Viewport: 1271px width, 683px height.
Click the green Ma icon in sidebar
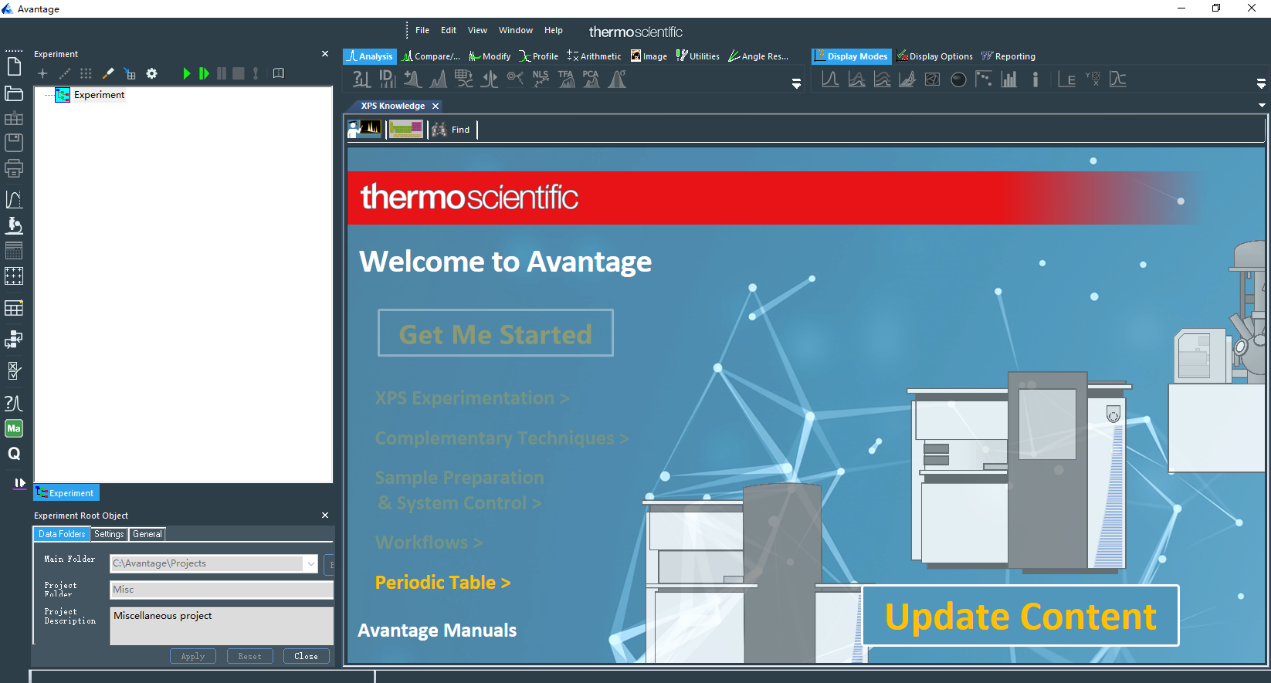pos(14,428)
